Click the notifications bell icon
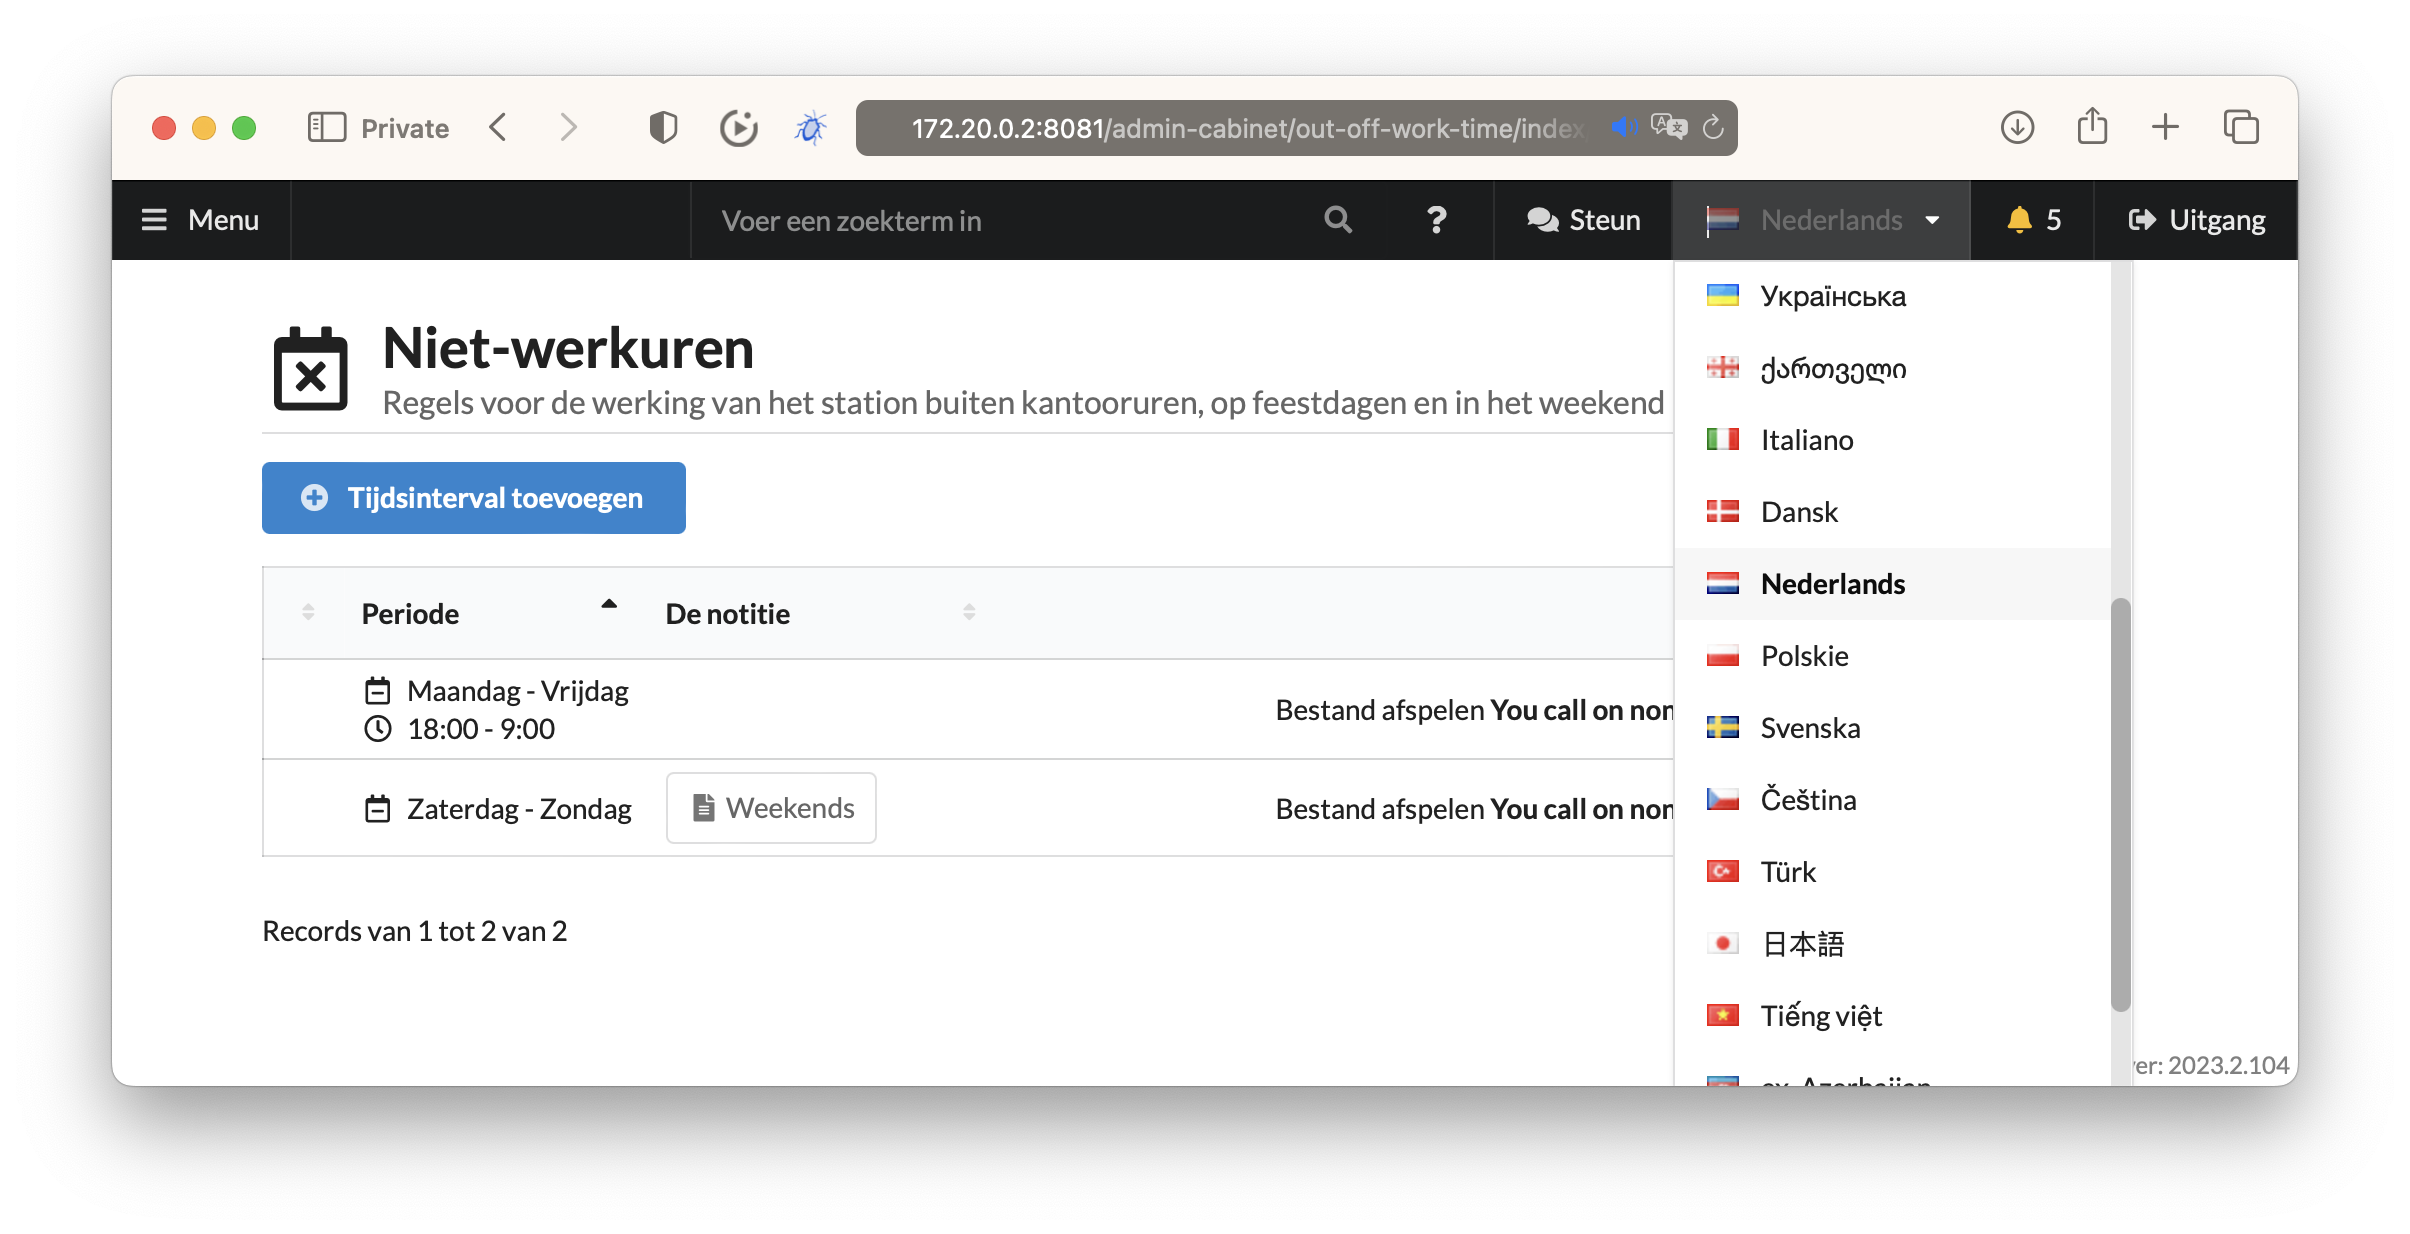 [x=2019, y=220]
